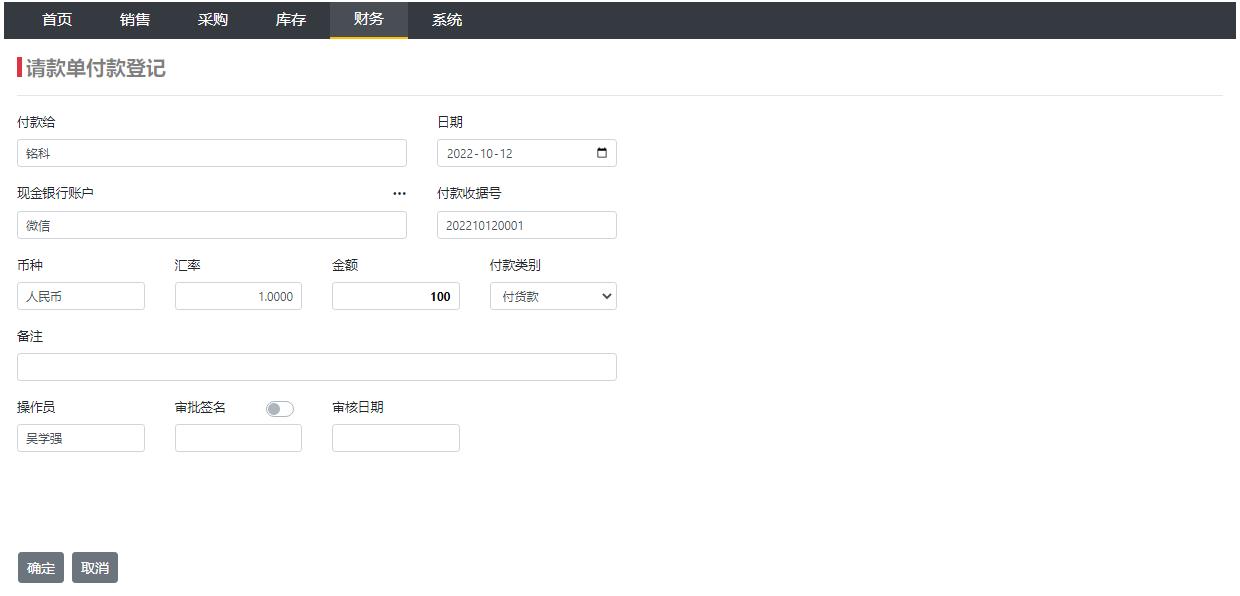Click the date value 2022-10-12
This screenshot has height=596, width=1240.
480,154
